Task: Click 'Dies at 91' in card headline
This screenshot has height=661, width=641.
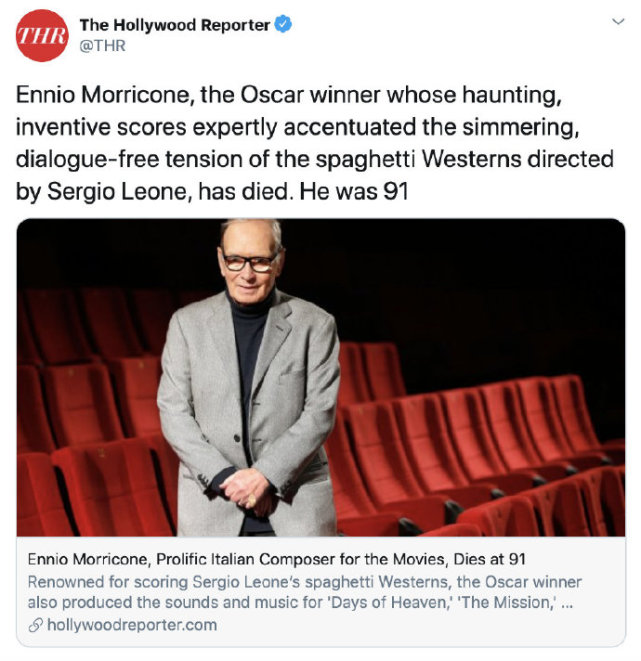Action: pyautogui.click(x=490, y=559)
